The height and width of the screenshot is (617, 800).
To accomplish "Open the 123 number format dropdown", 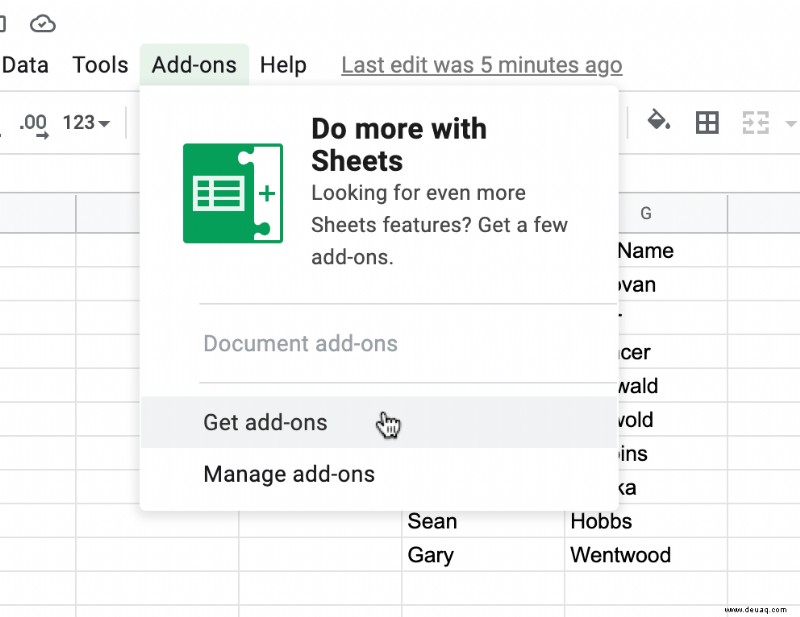I will [x=86, y=122].
